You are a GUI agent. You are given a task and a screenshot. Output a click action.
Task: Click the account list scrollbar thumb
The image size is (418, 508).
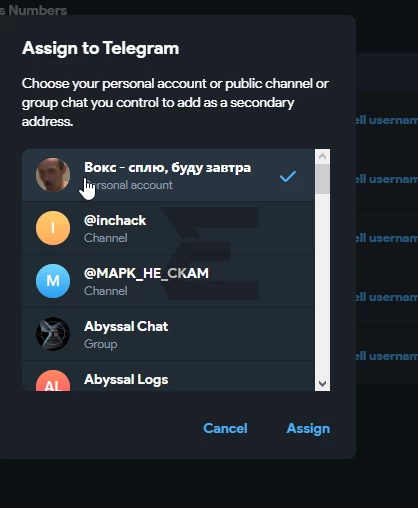(322, 179)
